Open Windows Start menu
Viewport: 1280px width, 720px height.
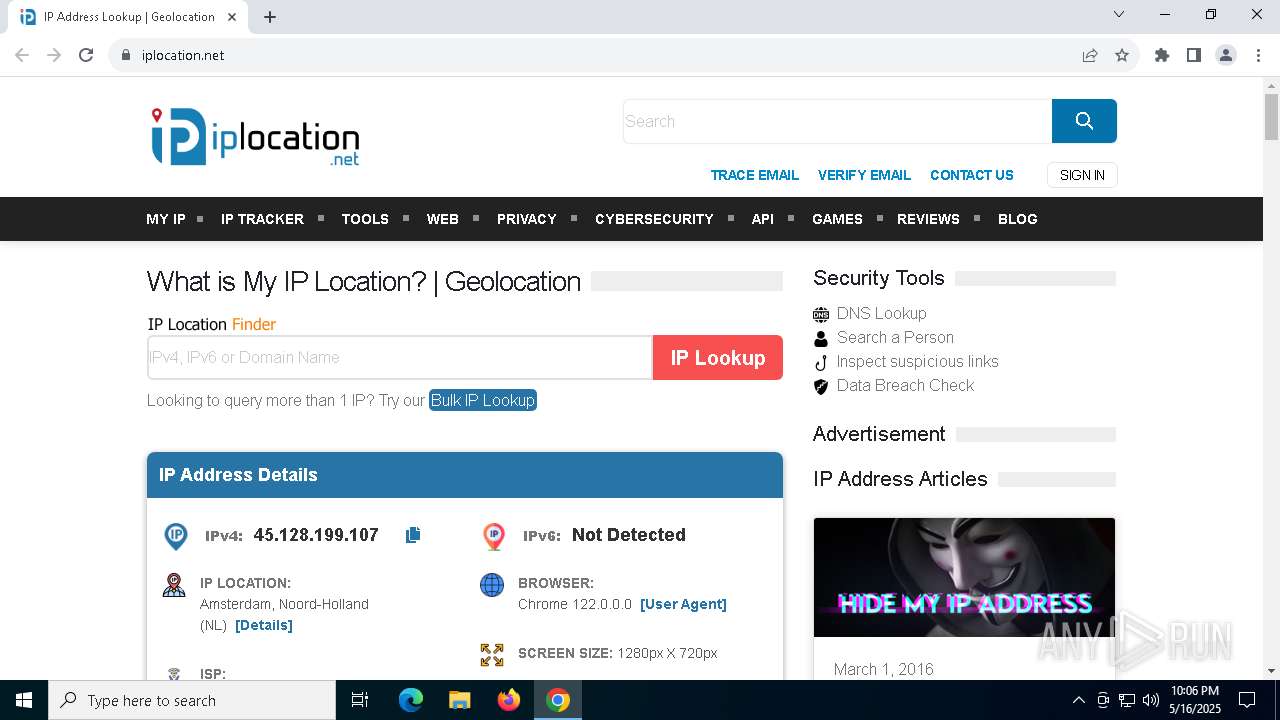pyautogui.click(x=24, y=700)
